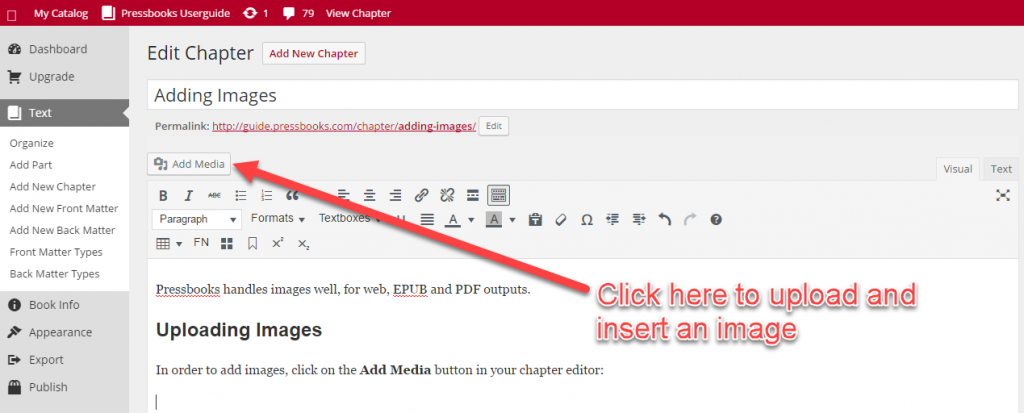
Task: Open My Catalog in admin bar
Action: pyautogui.click(x=61, y=13)
